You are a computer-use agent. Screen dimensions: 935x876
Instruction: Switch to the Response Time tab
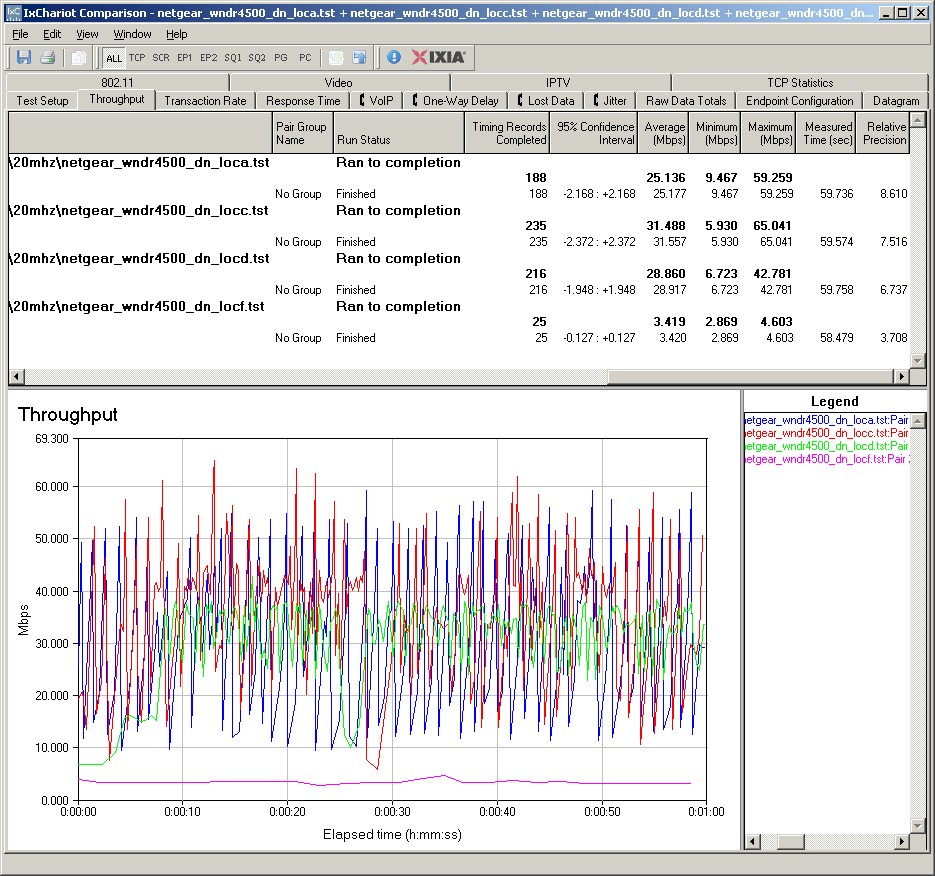click(x=303, y=101)
